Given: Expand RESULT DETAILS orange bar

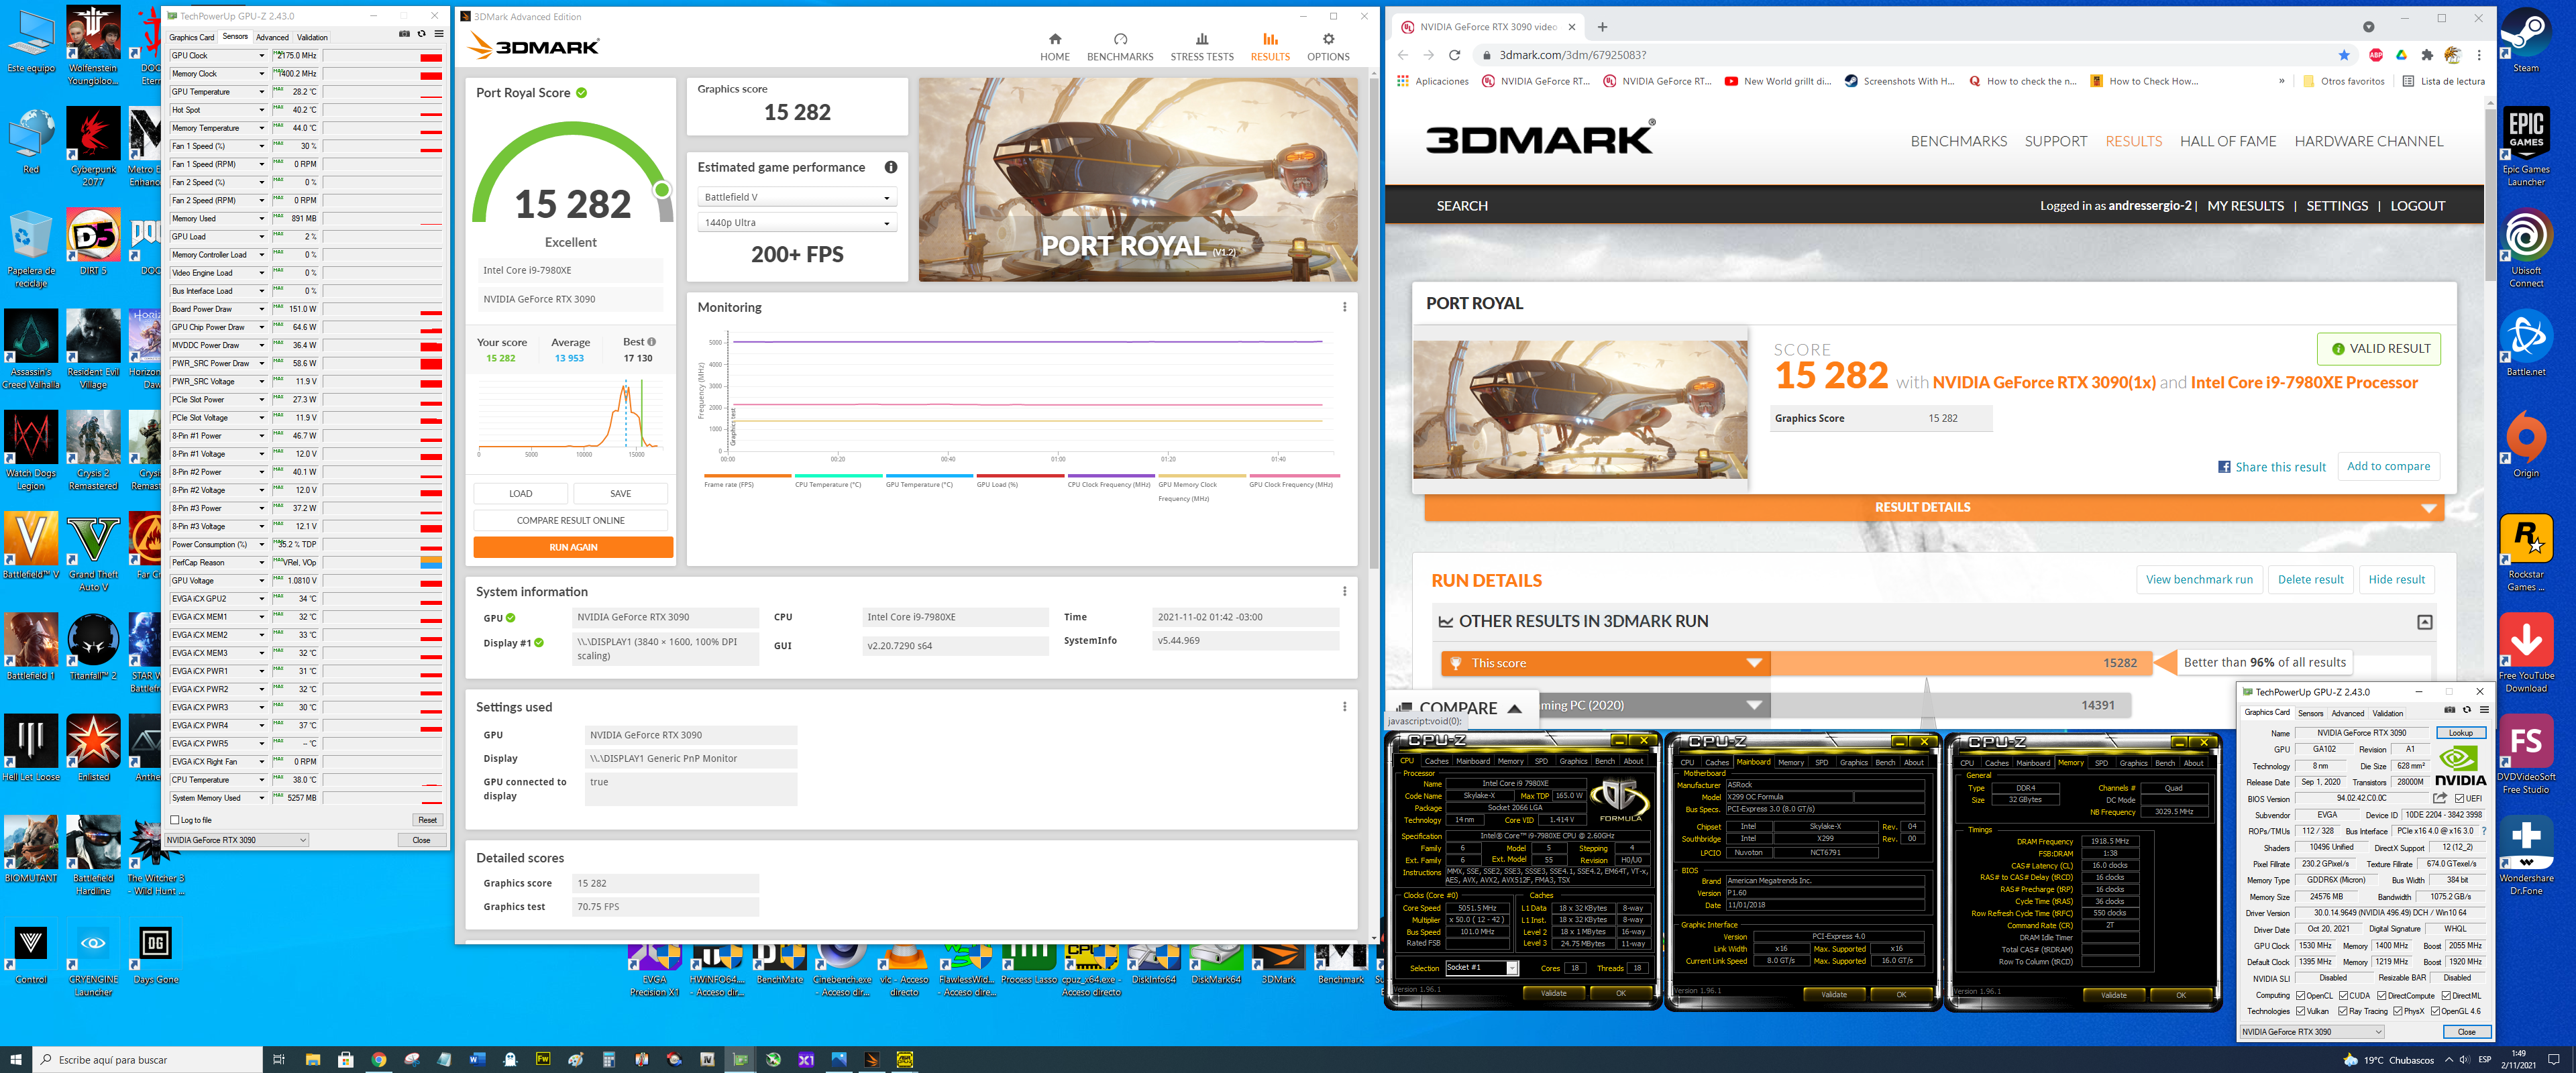Looking at the screenshot, I should [1933, 508].
